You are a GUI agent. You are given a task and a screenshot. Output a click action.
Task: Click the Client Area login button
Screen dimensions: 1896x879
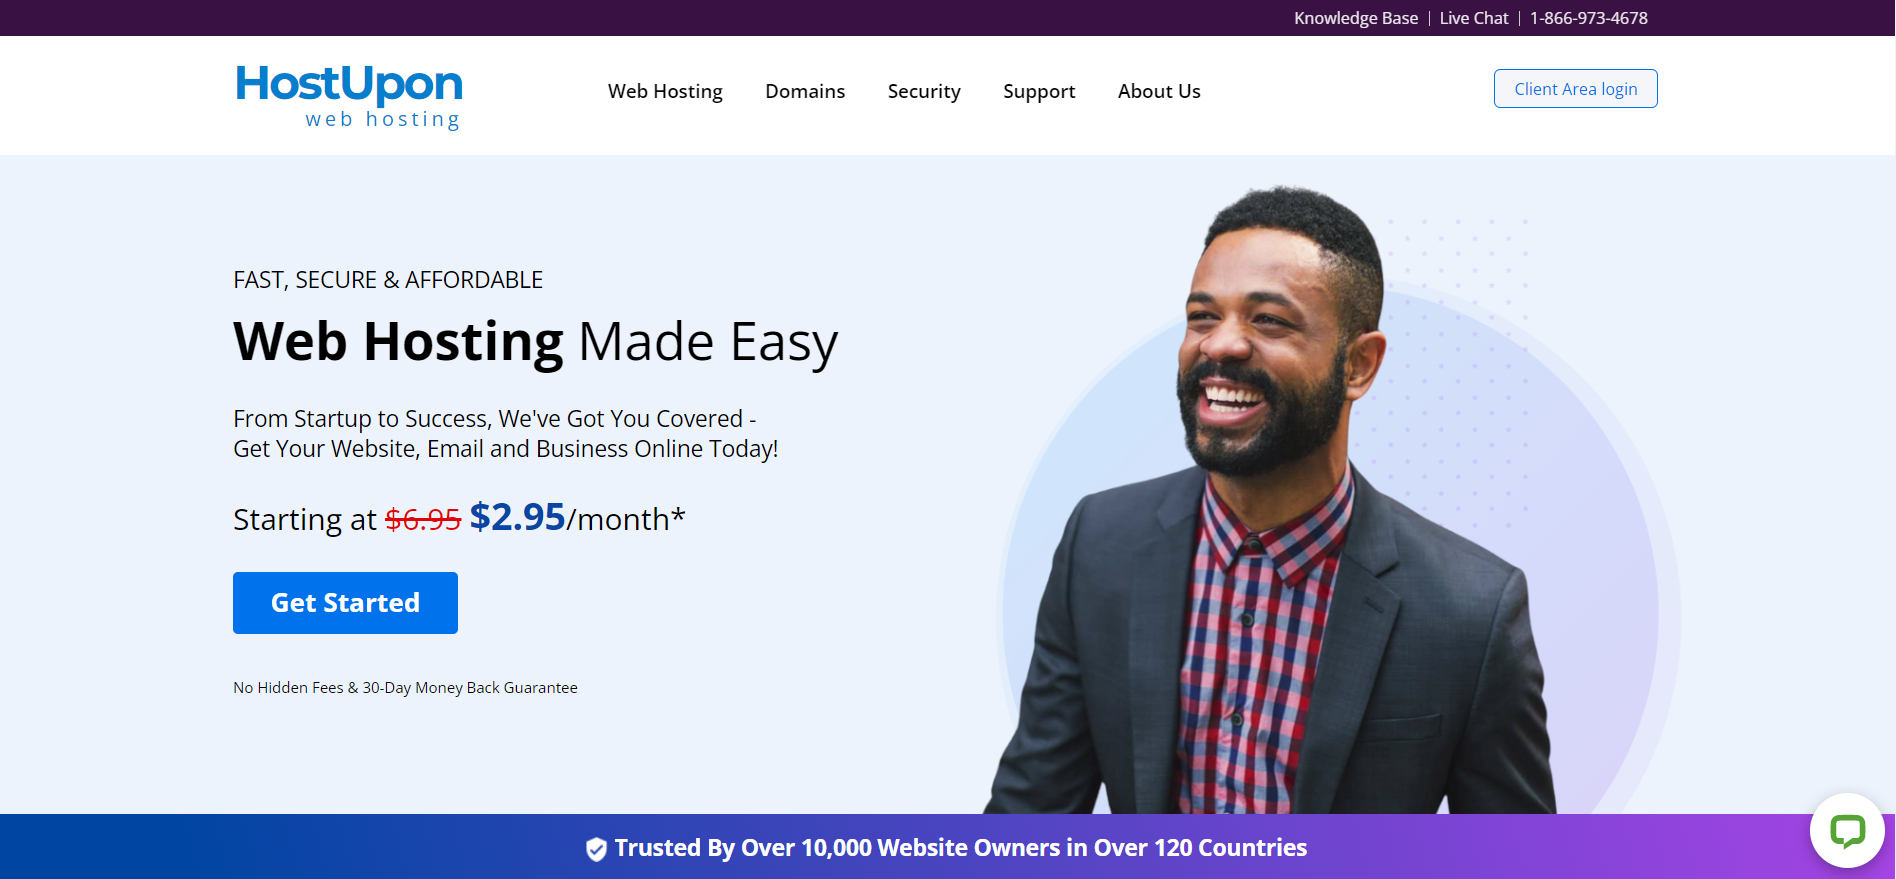point(1575,89)
